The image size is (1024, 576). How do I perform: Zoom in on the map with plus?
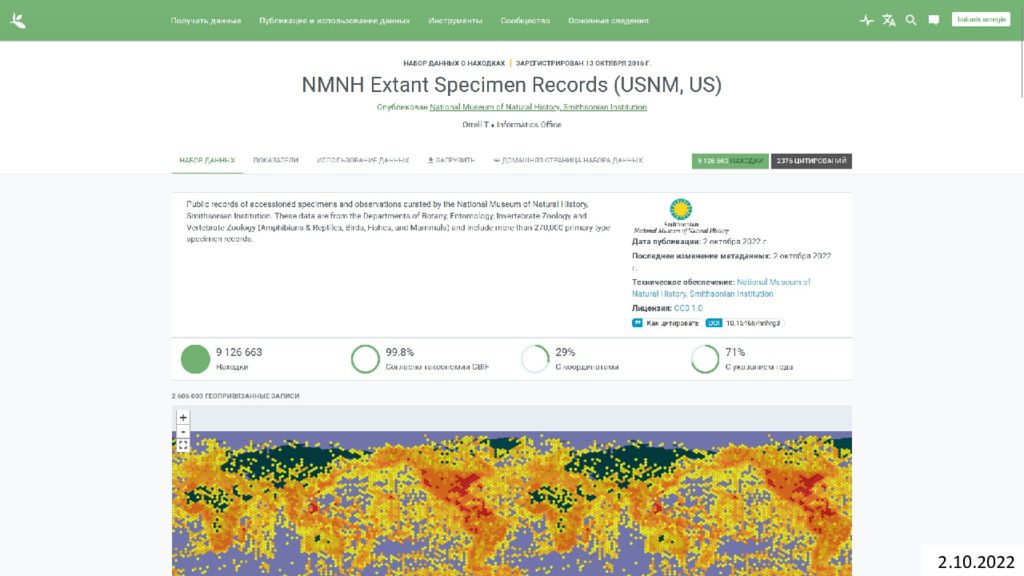183,417
